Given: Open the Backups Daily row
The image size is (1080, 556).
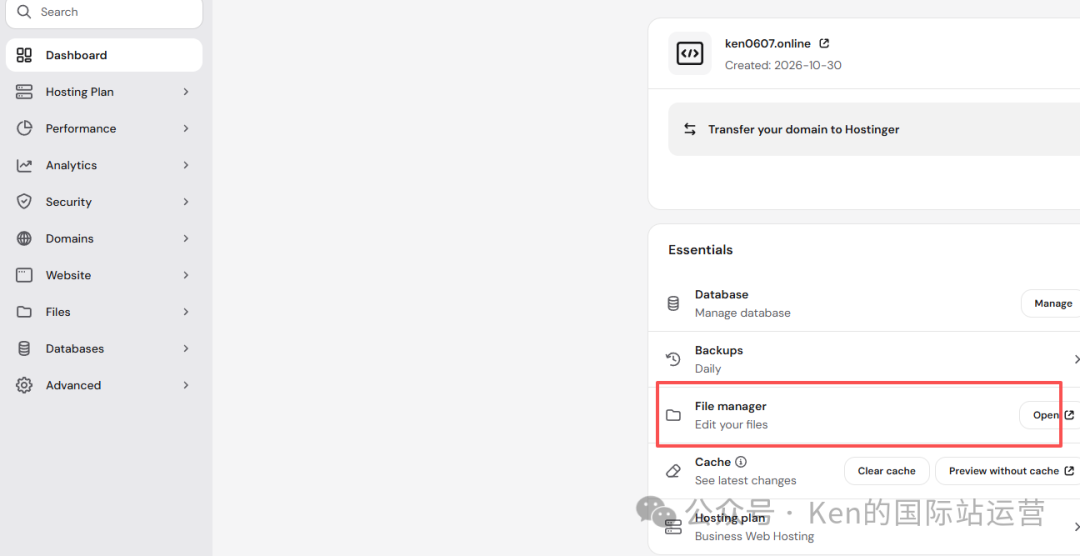Looking at the screenshot, I should tap(864, 359).
